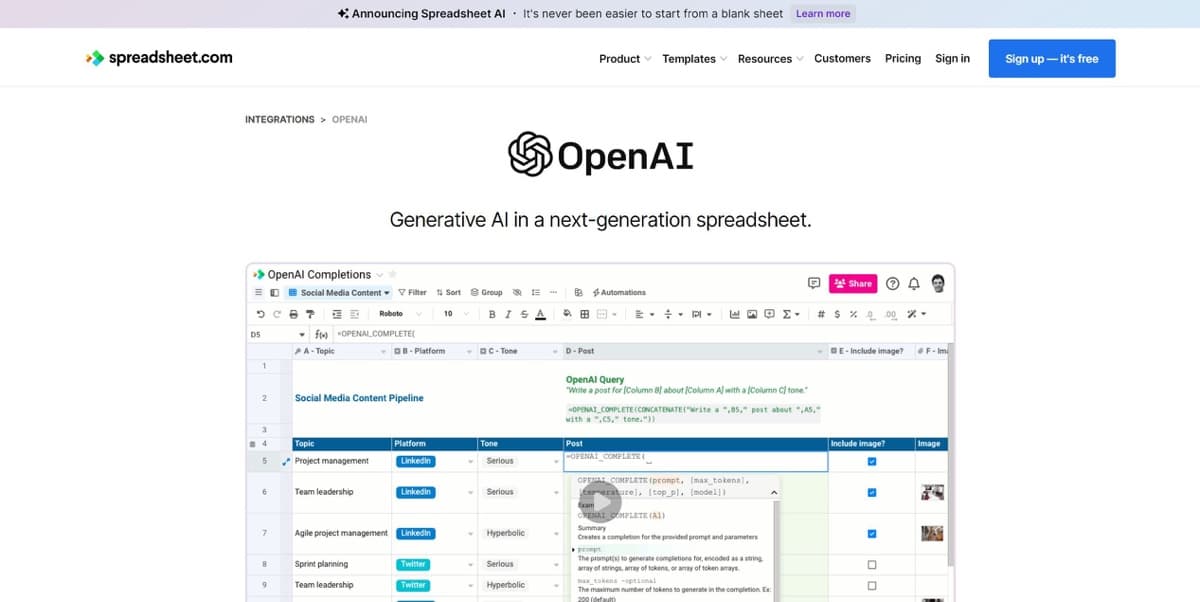Go to INTEGRATIONS breadcrumb link
Screen dimensions: 1200x602
tap(280, 119)
